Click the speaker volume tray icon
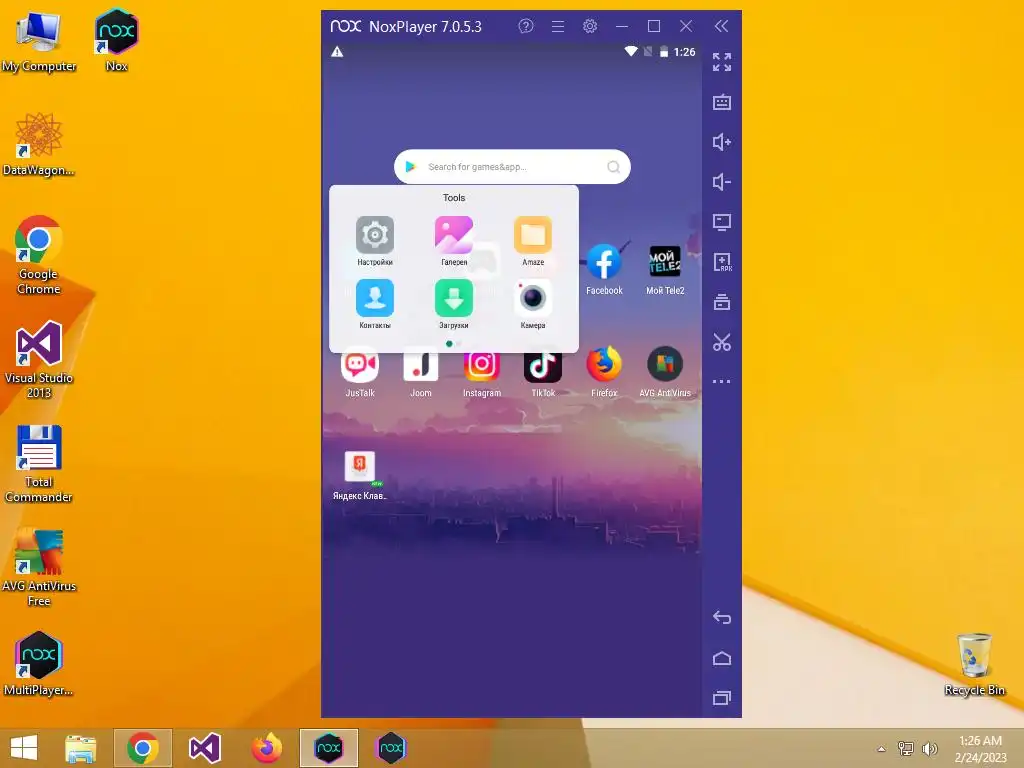The height and width of the screenshot is (768, 1024). click(x=929, y=749)
